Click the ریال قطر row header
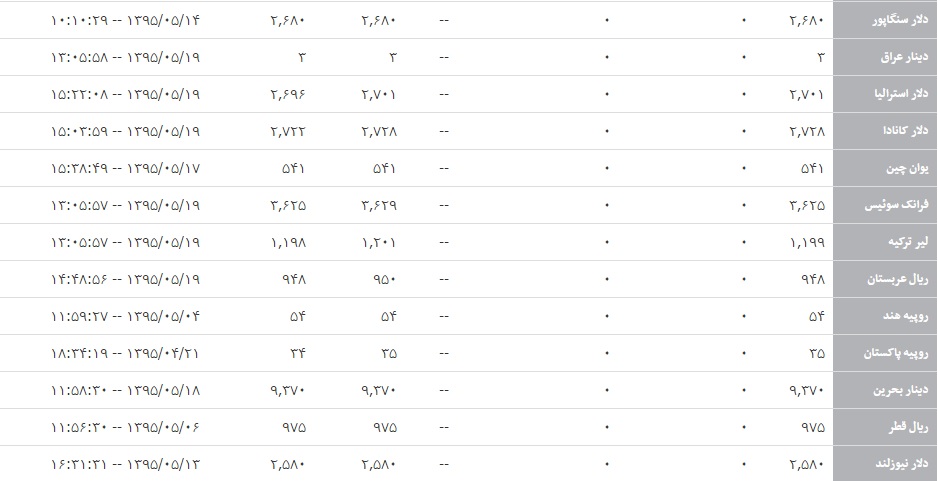This screenshot has height=481, width=938. [907, 427]
